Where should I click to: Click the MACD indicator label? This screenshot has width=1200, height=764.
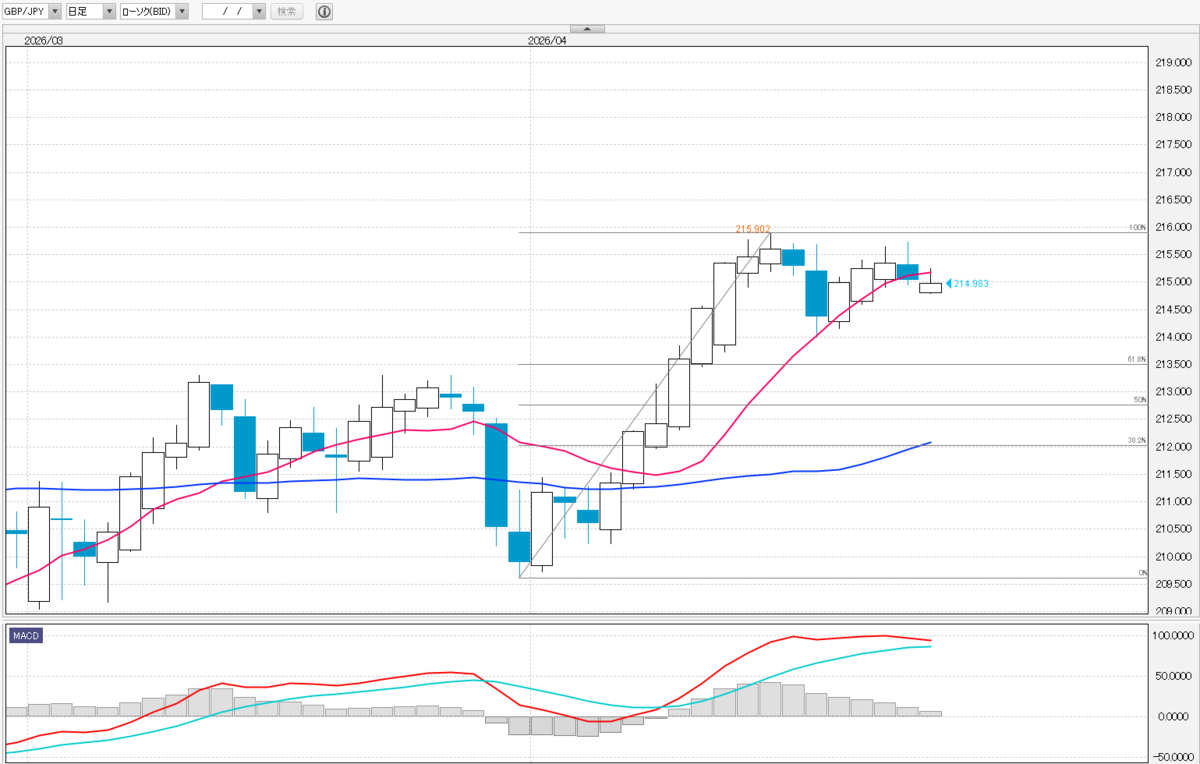[x=25, y=636]
